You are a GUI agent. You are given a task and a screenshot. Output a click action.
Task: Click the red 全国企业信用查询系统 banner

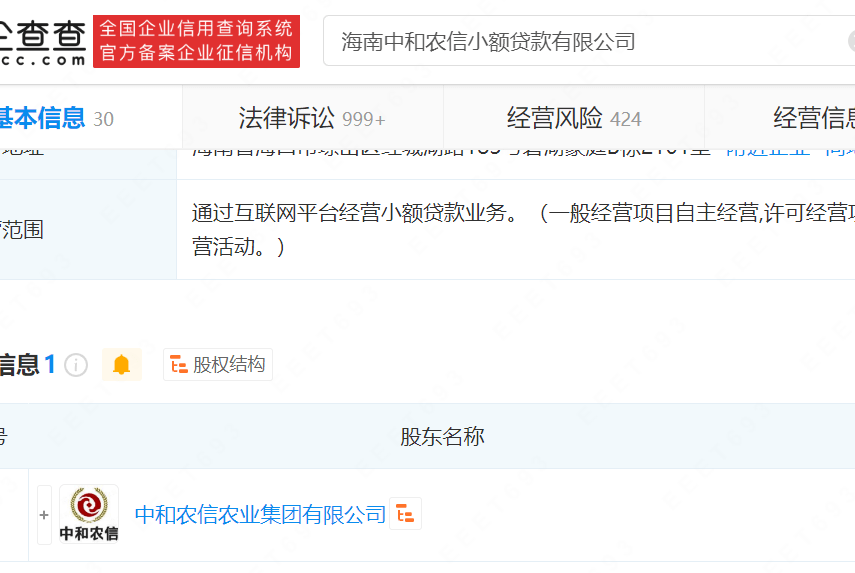(196, 42)
